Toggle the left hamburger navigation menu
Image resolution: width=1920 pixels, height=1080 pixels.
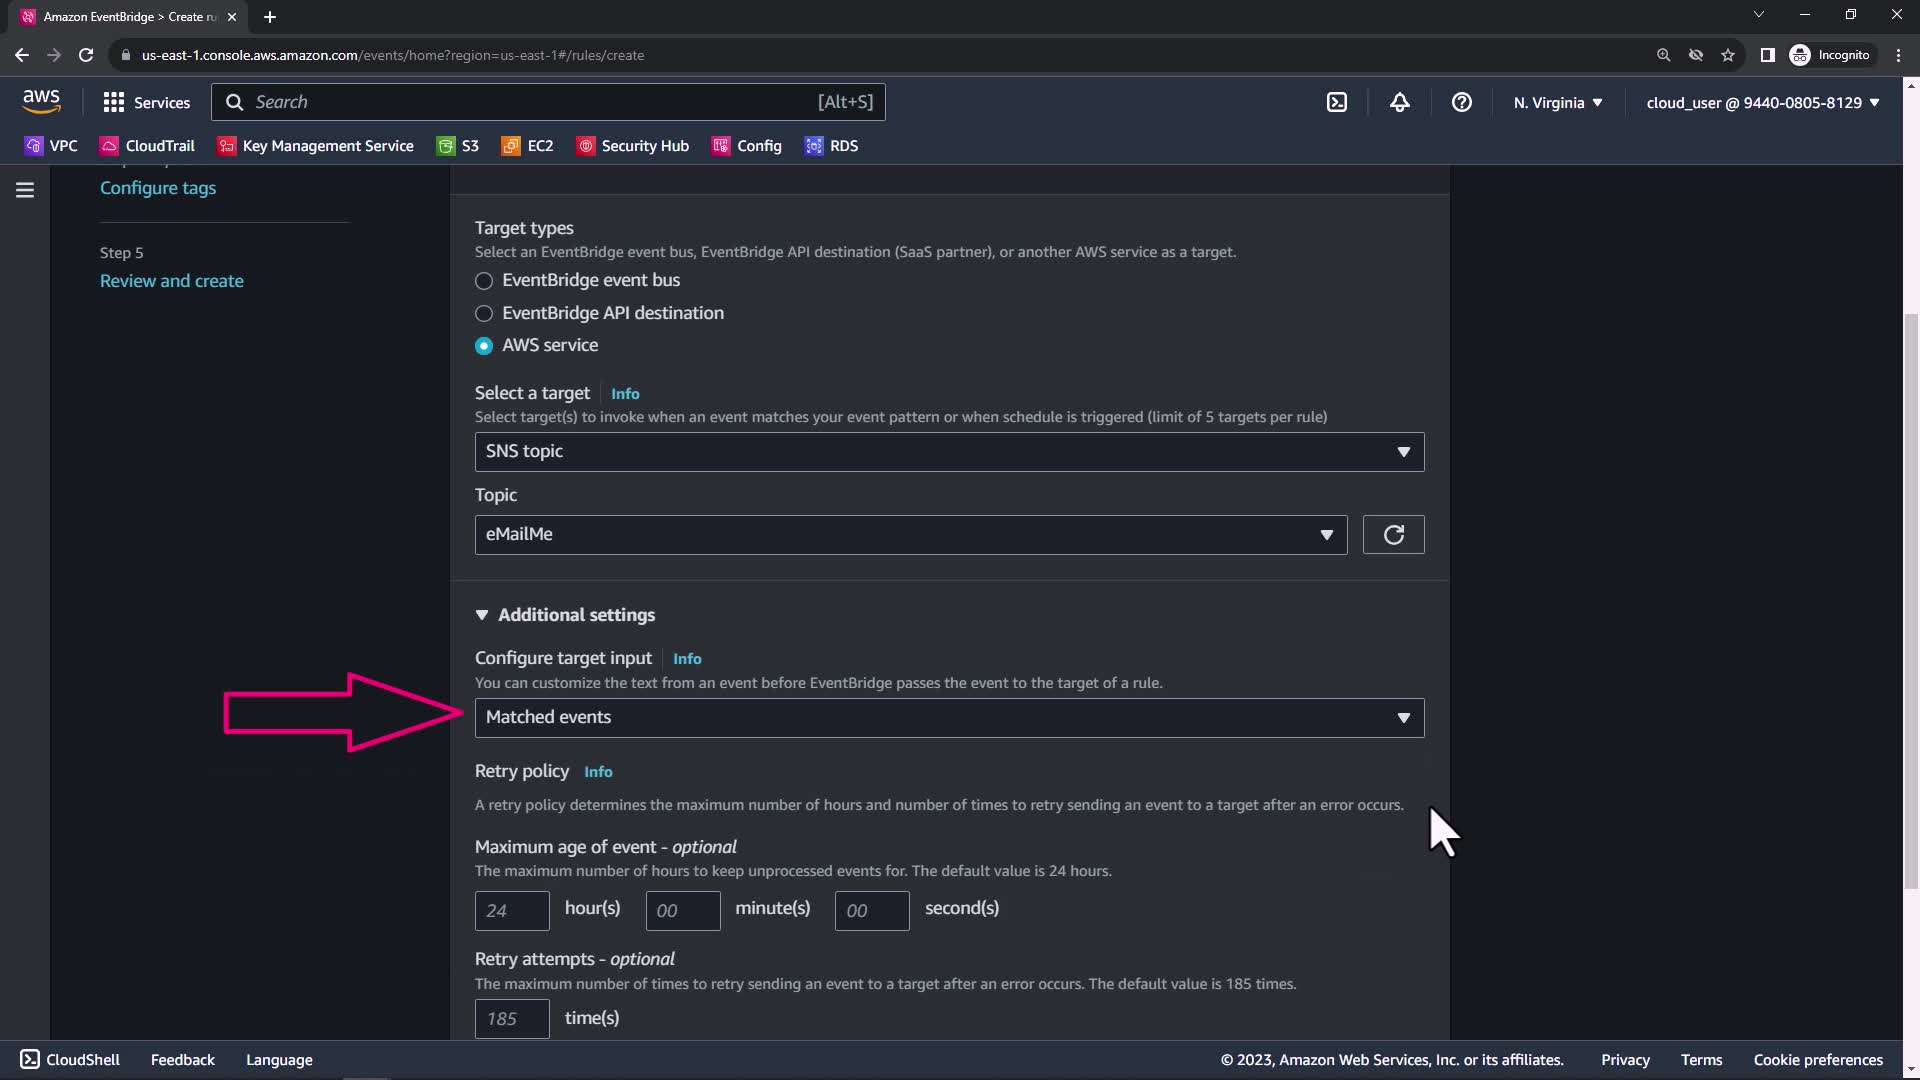click(25, 190)
